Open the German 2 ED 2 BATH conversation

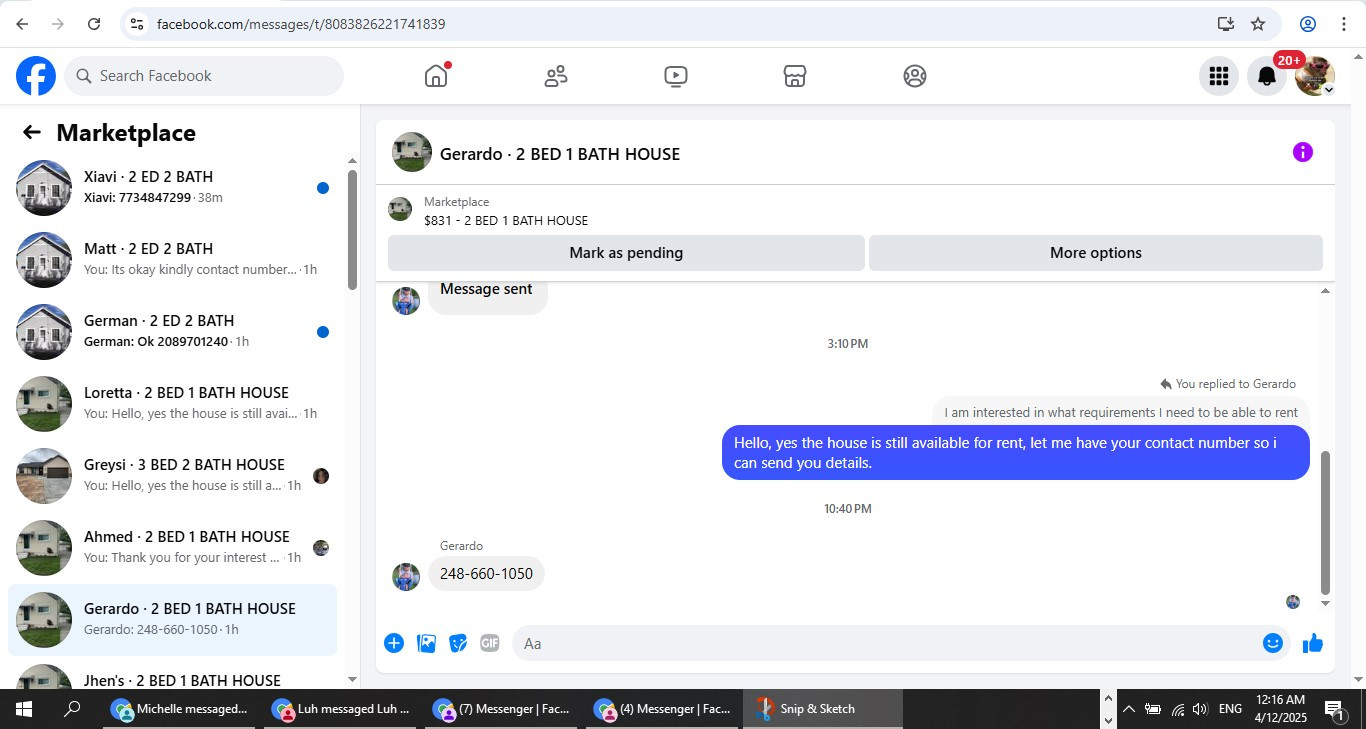tap(172, 332)
